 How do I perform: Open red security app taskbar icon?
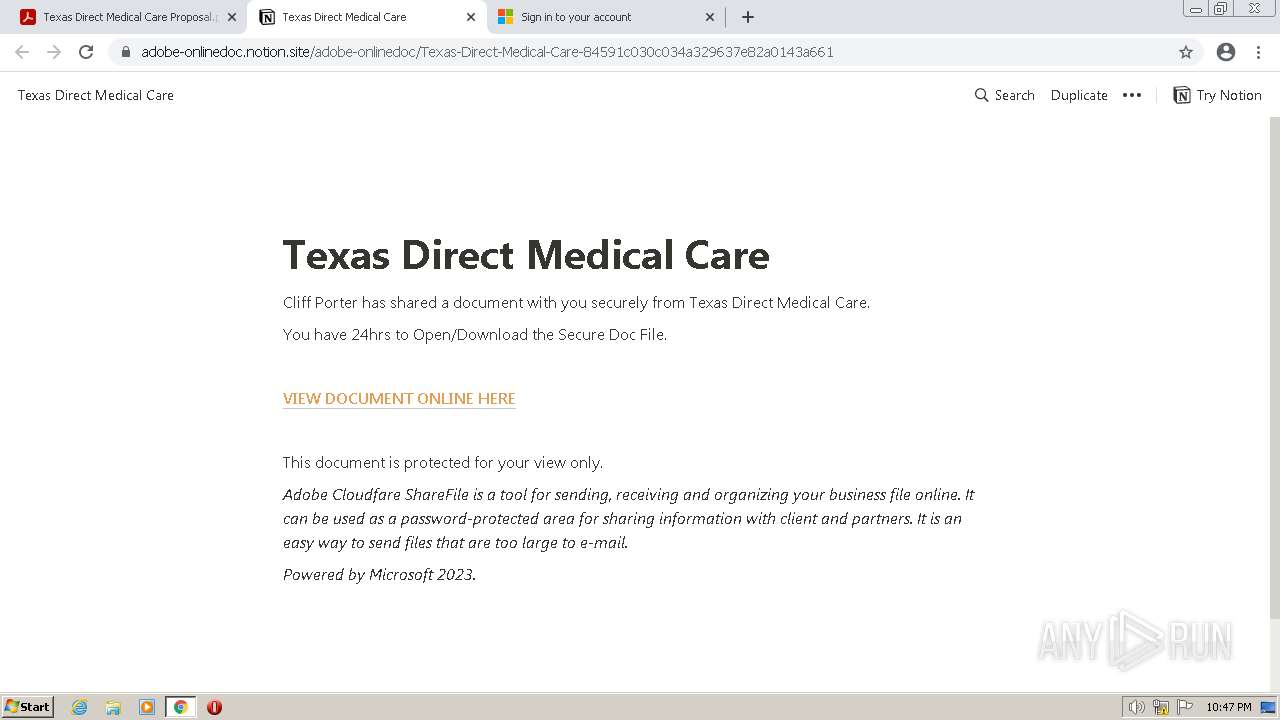[214, 707]
